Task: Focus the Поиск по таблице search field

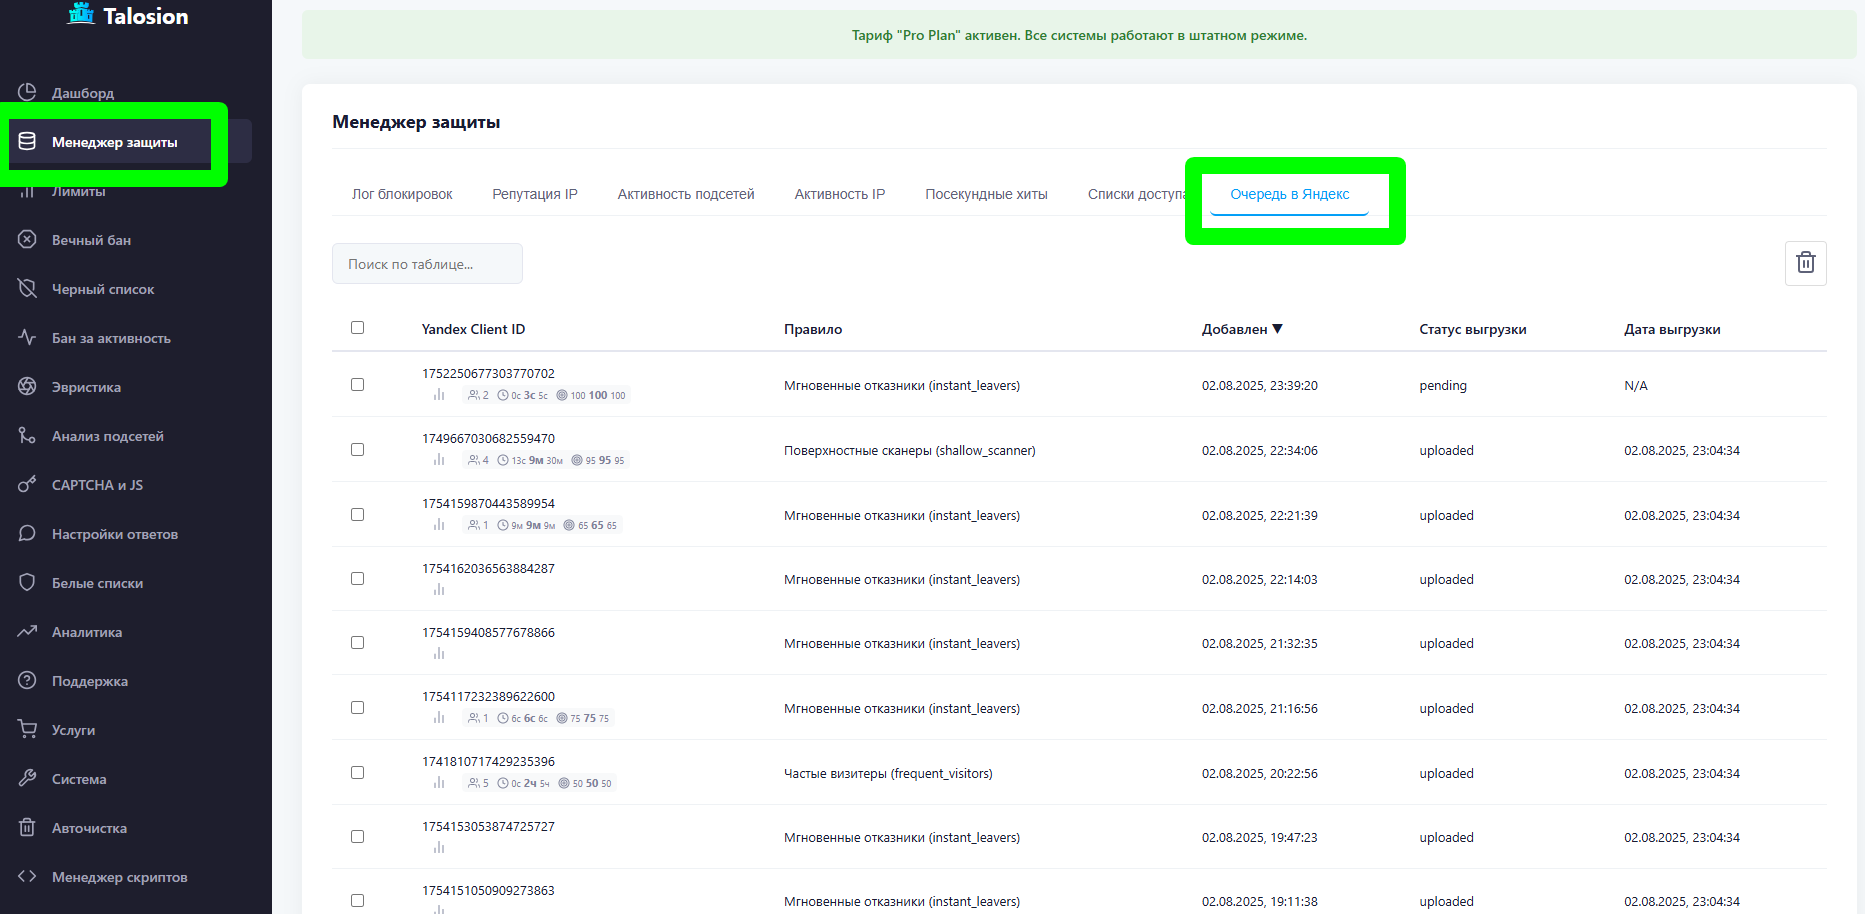Action: 427,264
